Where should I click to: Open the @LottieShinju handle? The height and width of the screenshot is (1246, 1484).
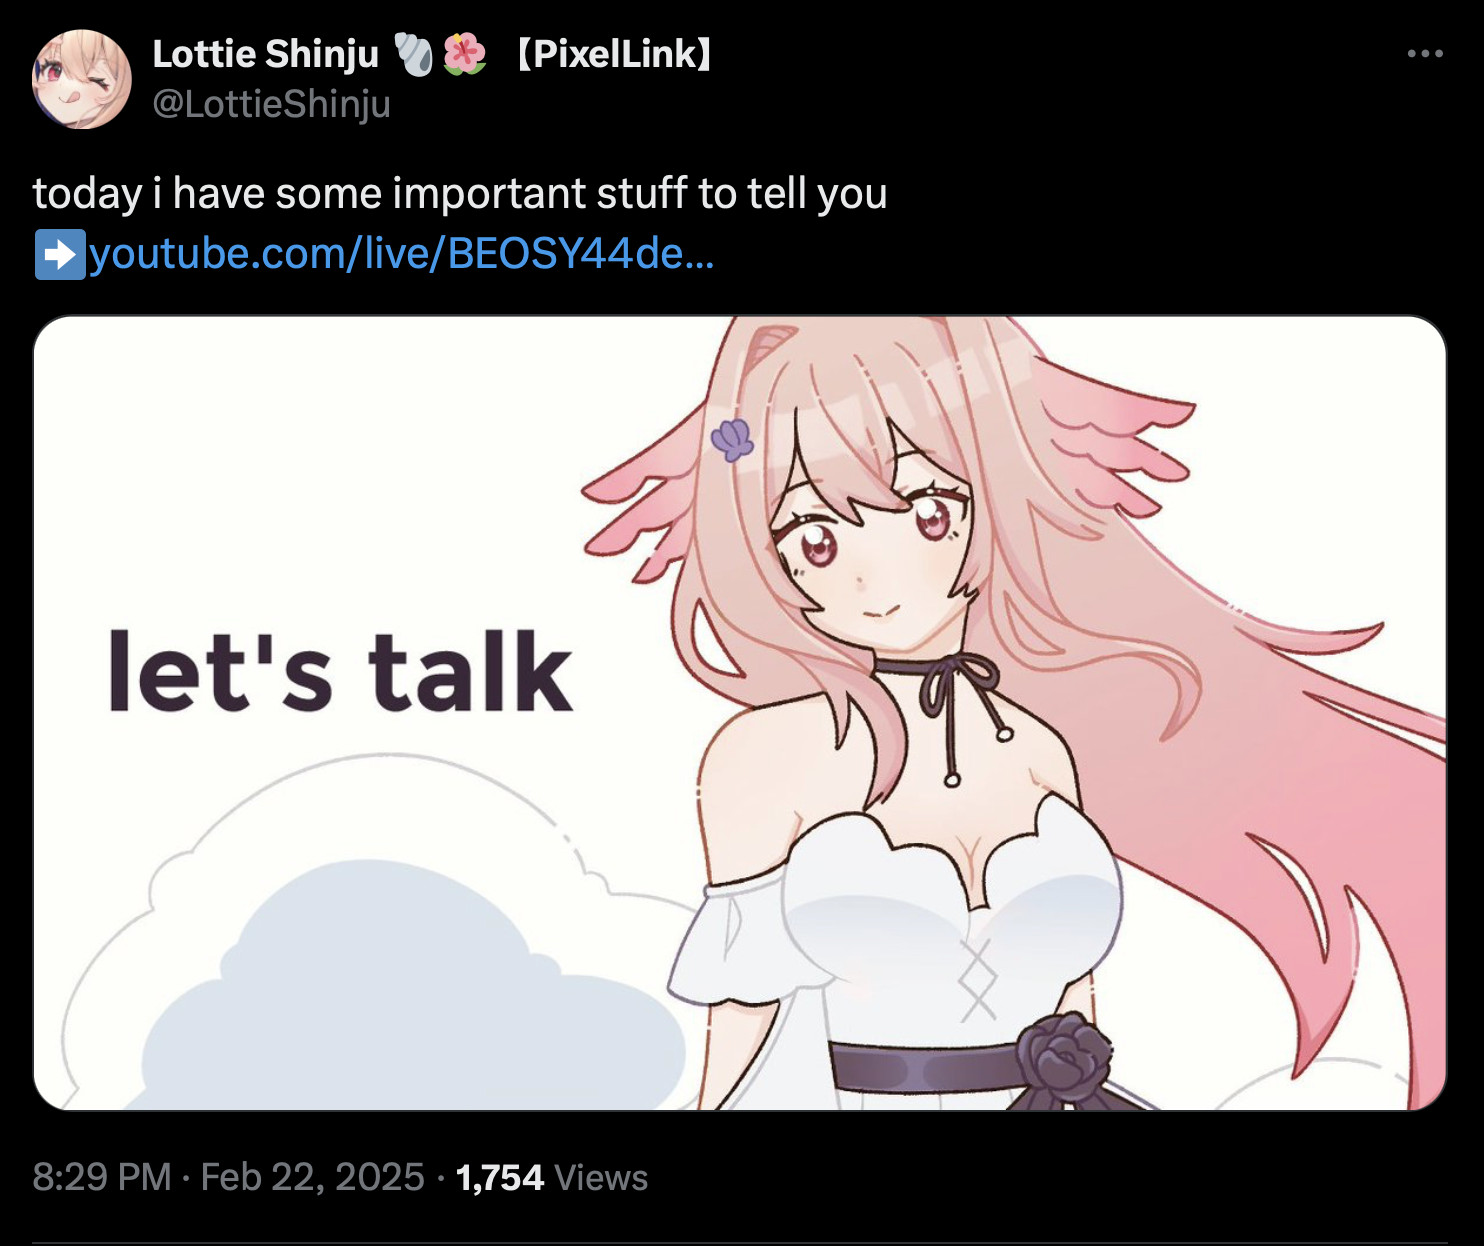point(271,104)
